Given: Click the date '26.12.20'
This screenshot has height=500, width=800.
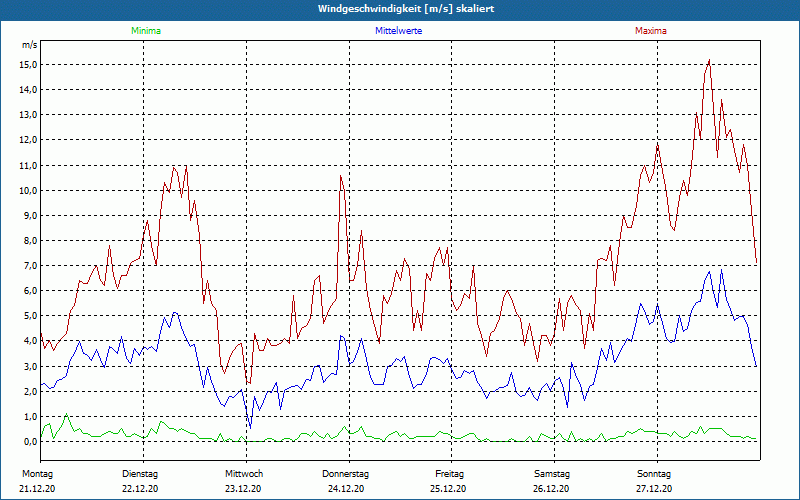Looking at the screenshot, I should (x=551, y=489).
